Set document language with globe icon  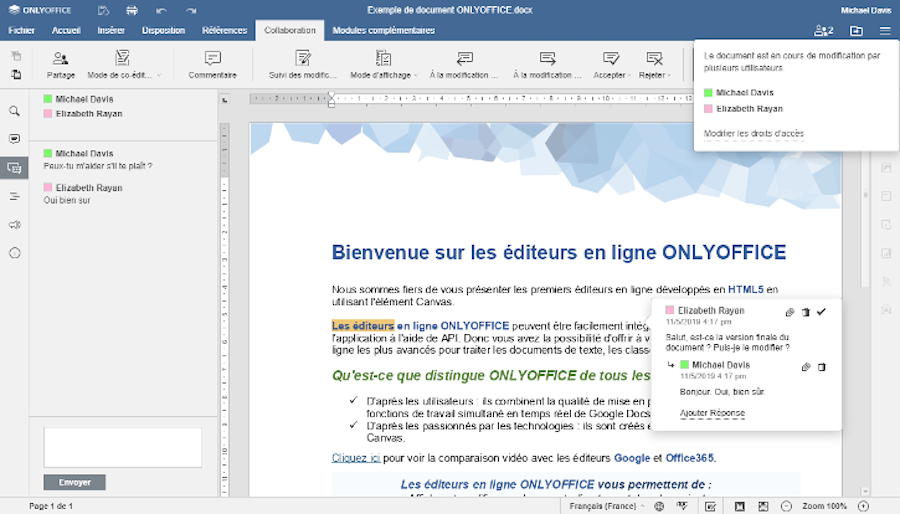click(x=659, y=506)
